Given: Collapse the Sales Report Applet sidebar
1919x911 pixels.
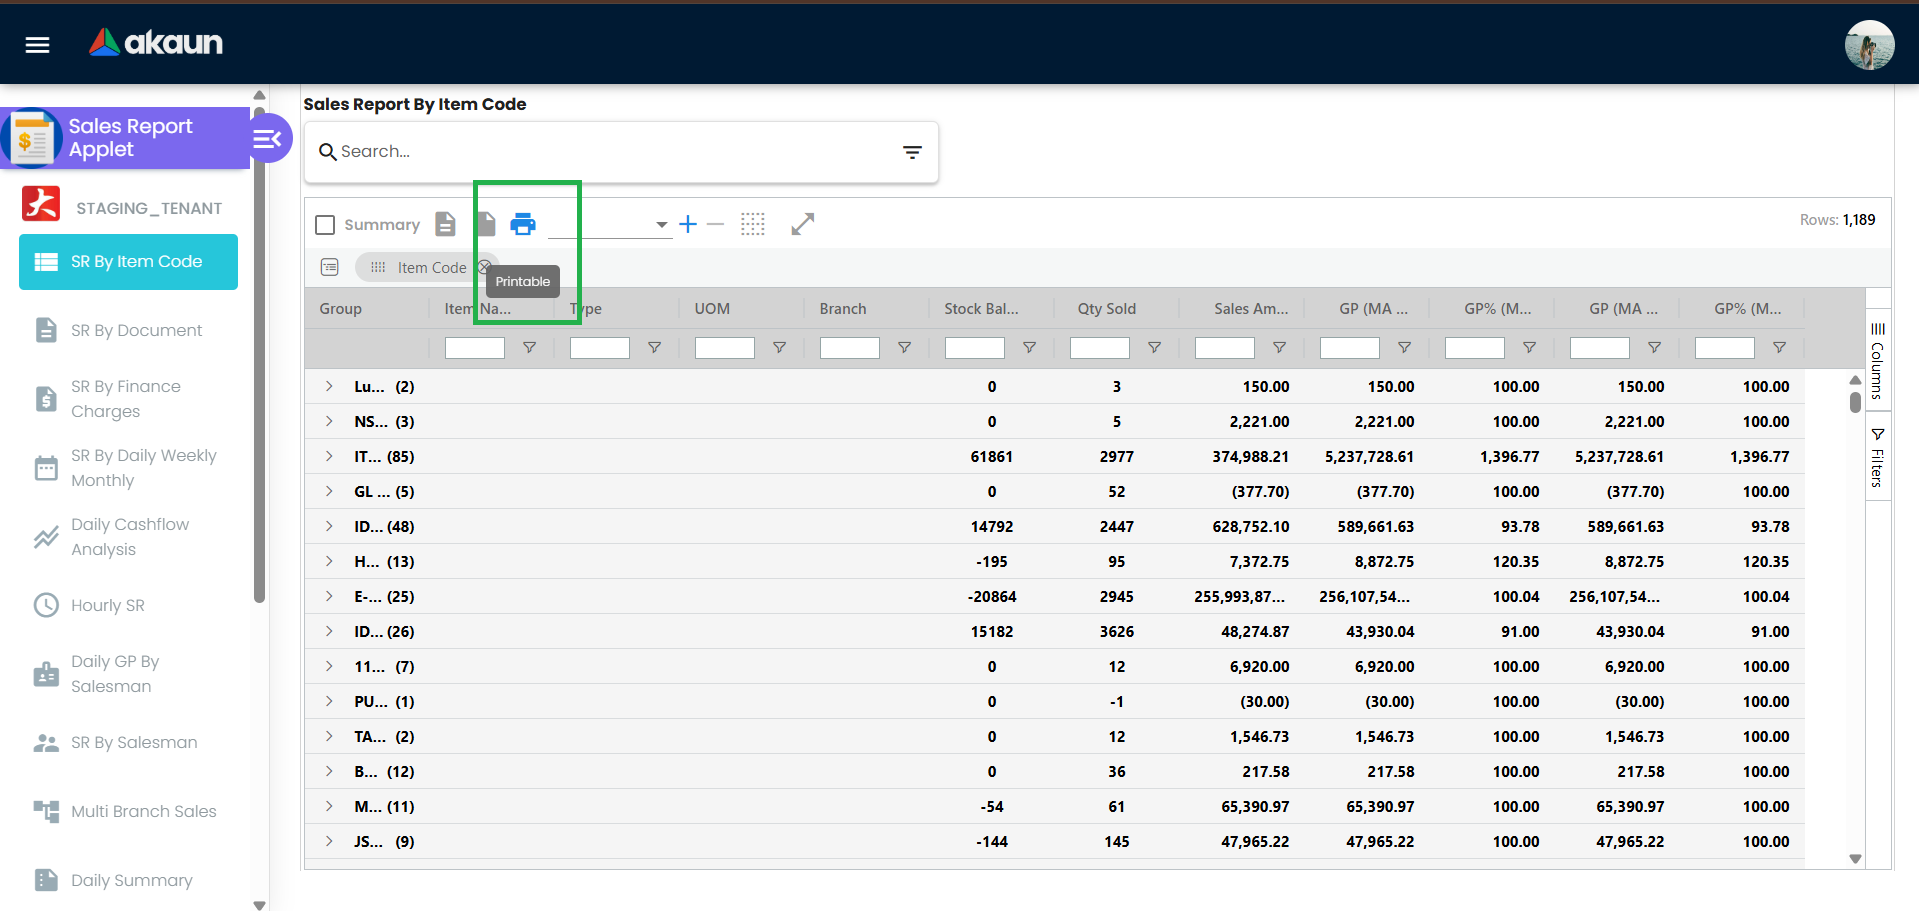Looking at the screenshot, I should 269,138.
